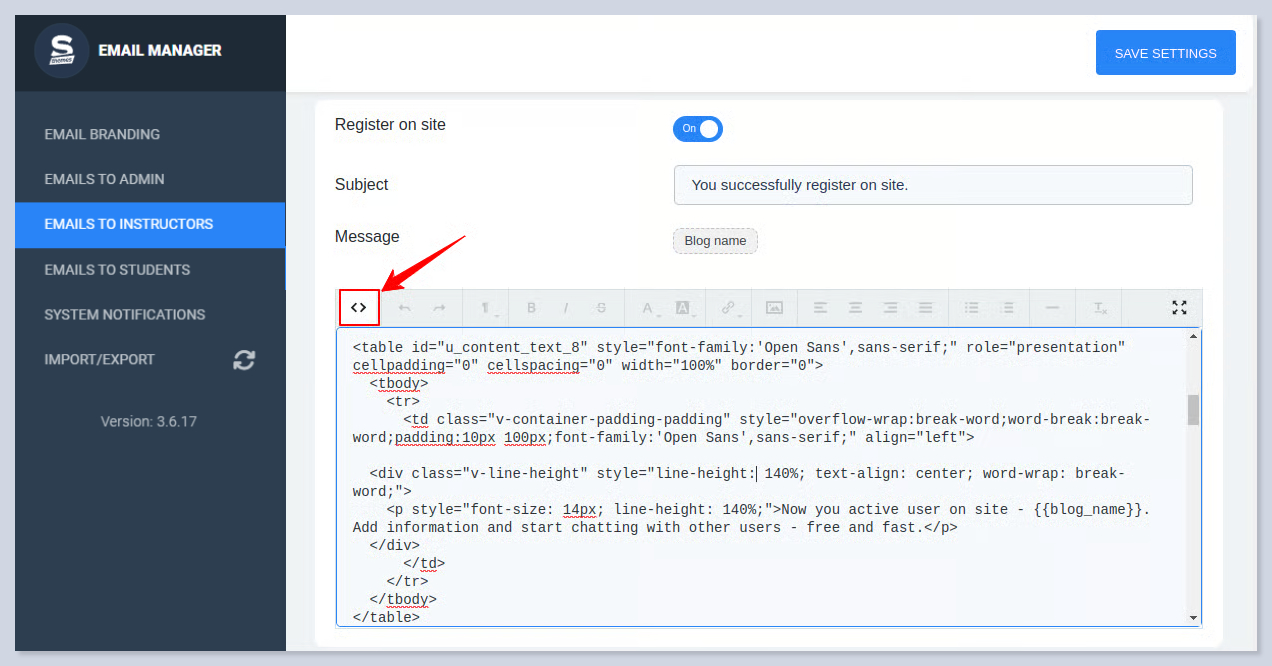Click the fullscreen icon in the editor toolbar
The height and width of the screenshot is (666, 1272).
pos(1179,308)
